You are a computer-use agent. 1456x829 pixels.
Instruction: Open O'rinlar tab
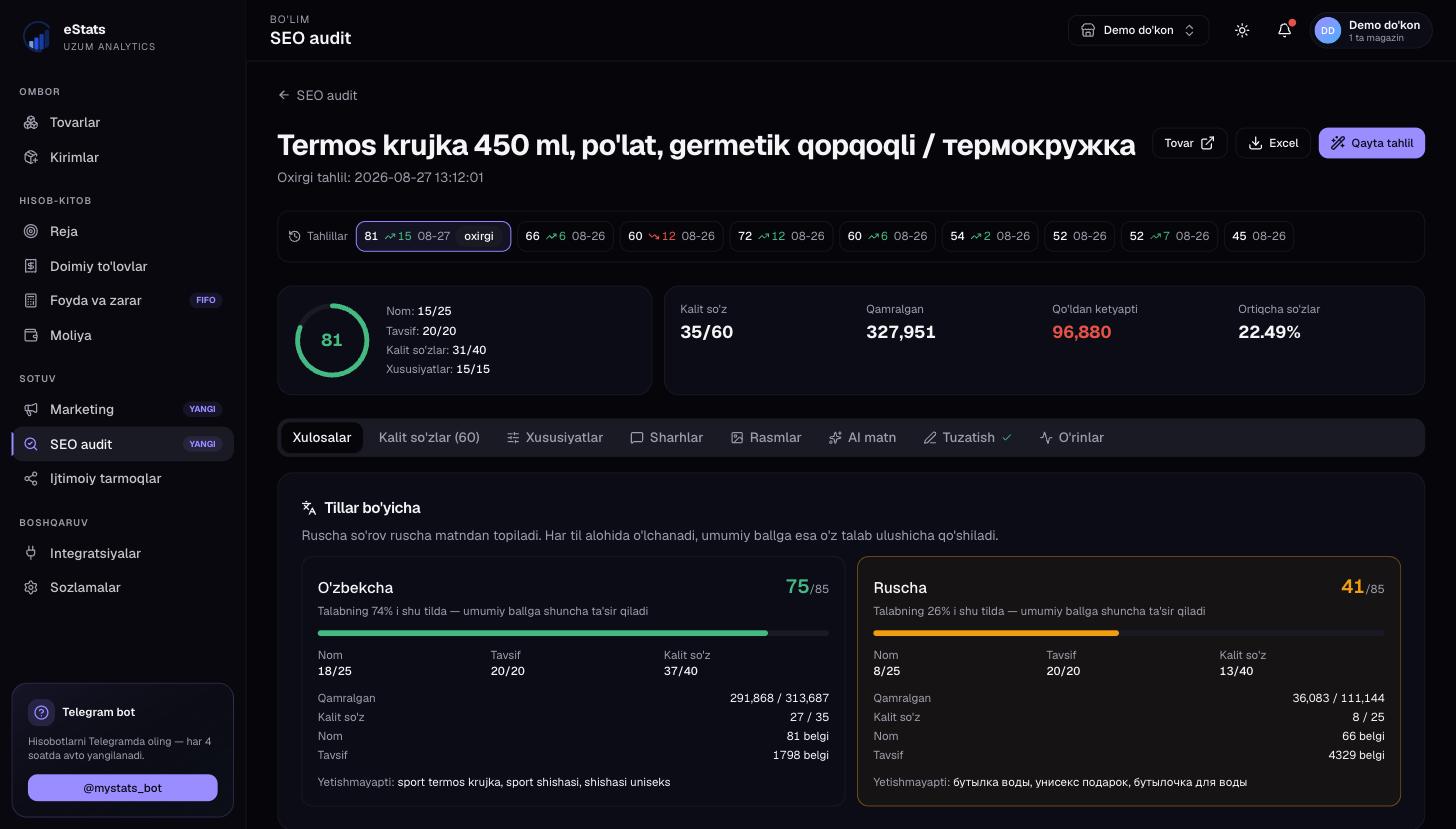pyautogui.click(x=1071, y=437)
